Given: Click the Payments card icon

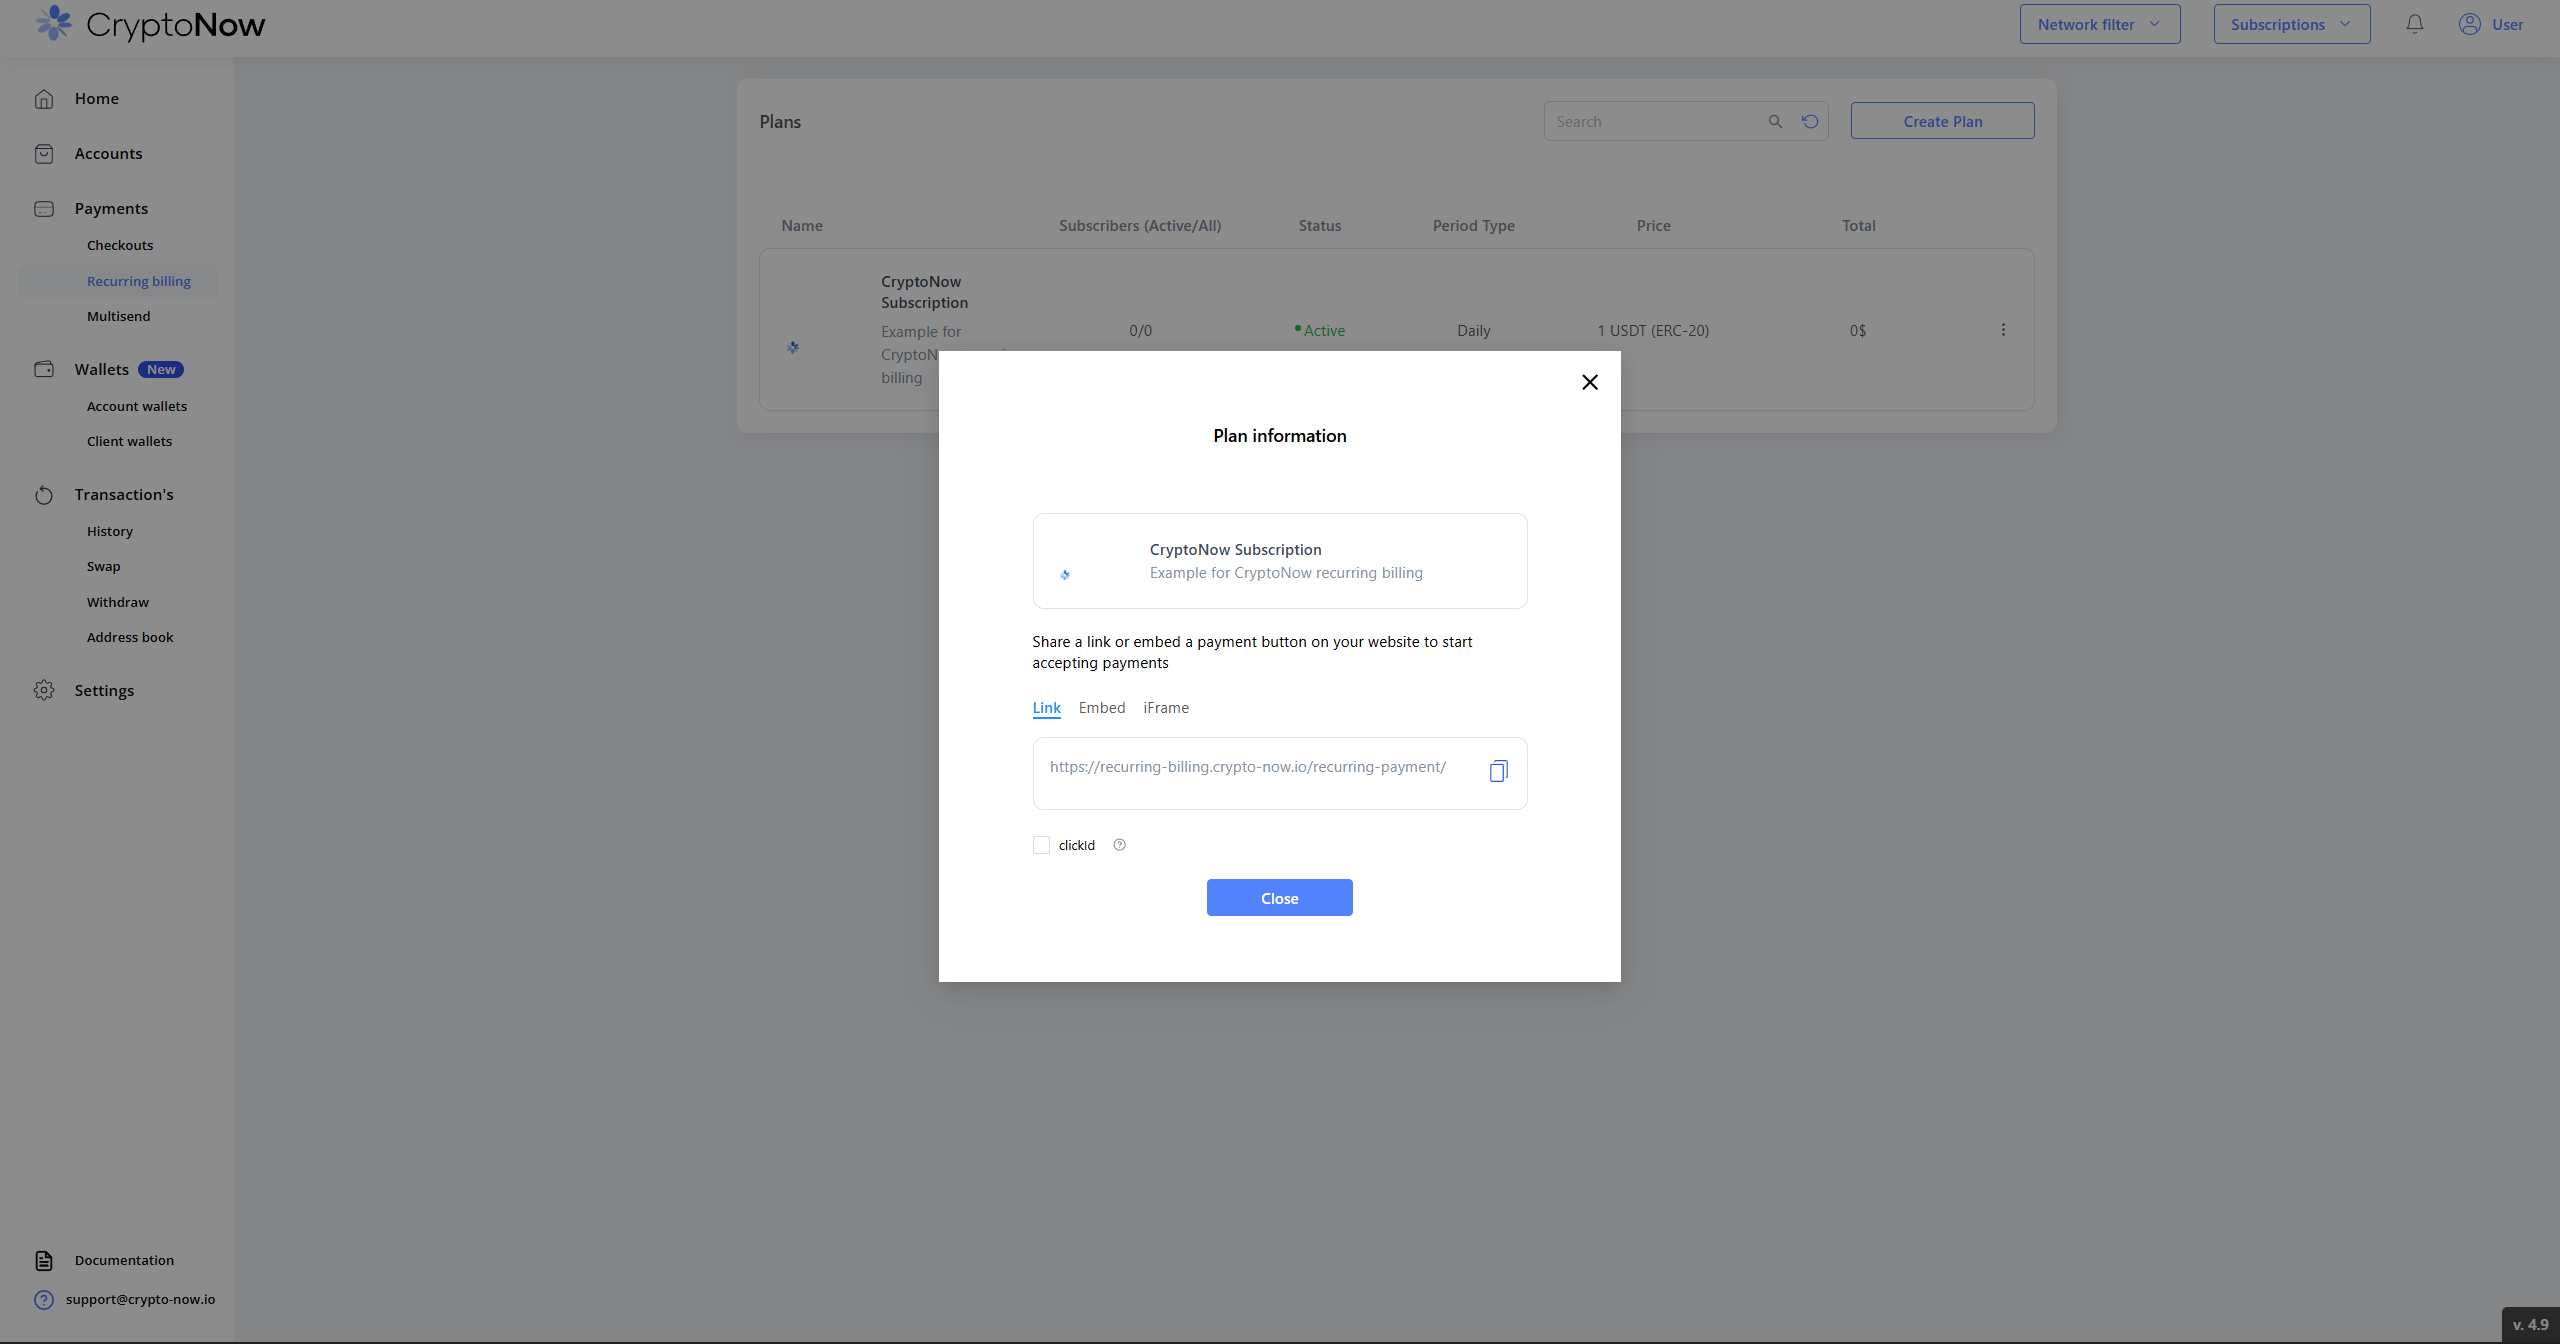Looking at the screenshot, I should point(44,208).
